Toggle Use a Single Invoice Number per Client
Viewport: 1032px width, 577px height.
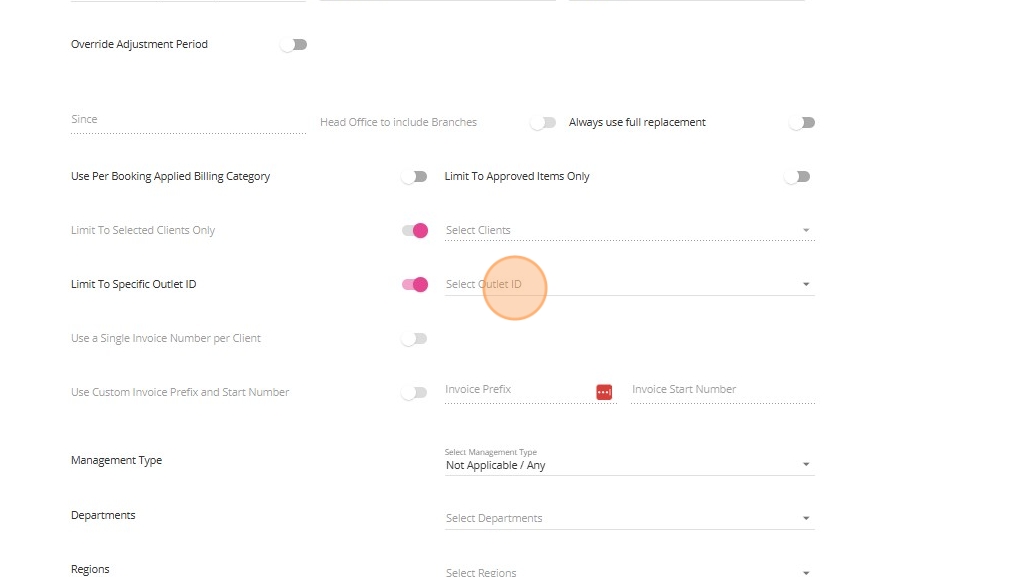414,338
